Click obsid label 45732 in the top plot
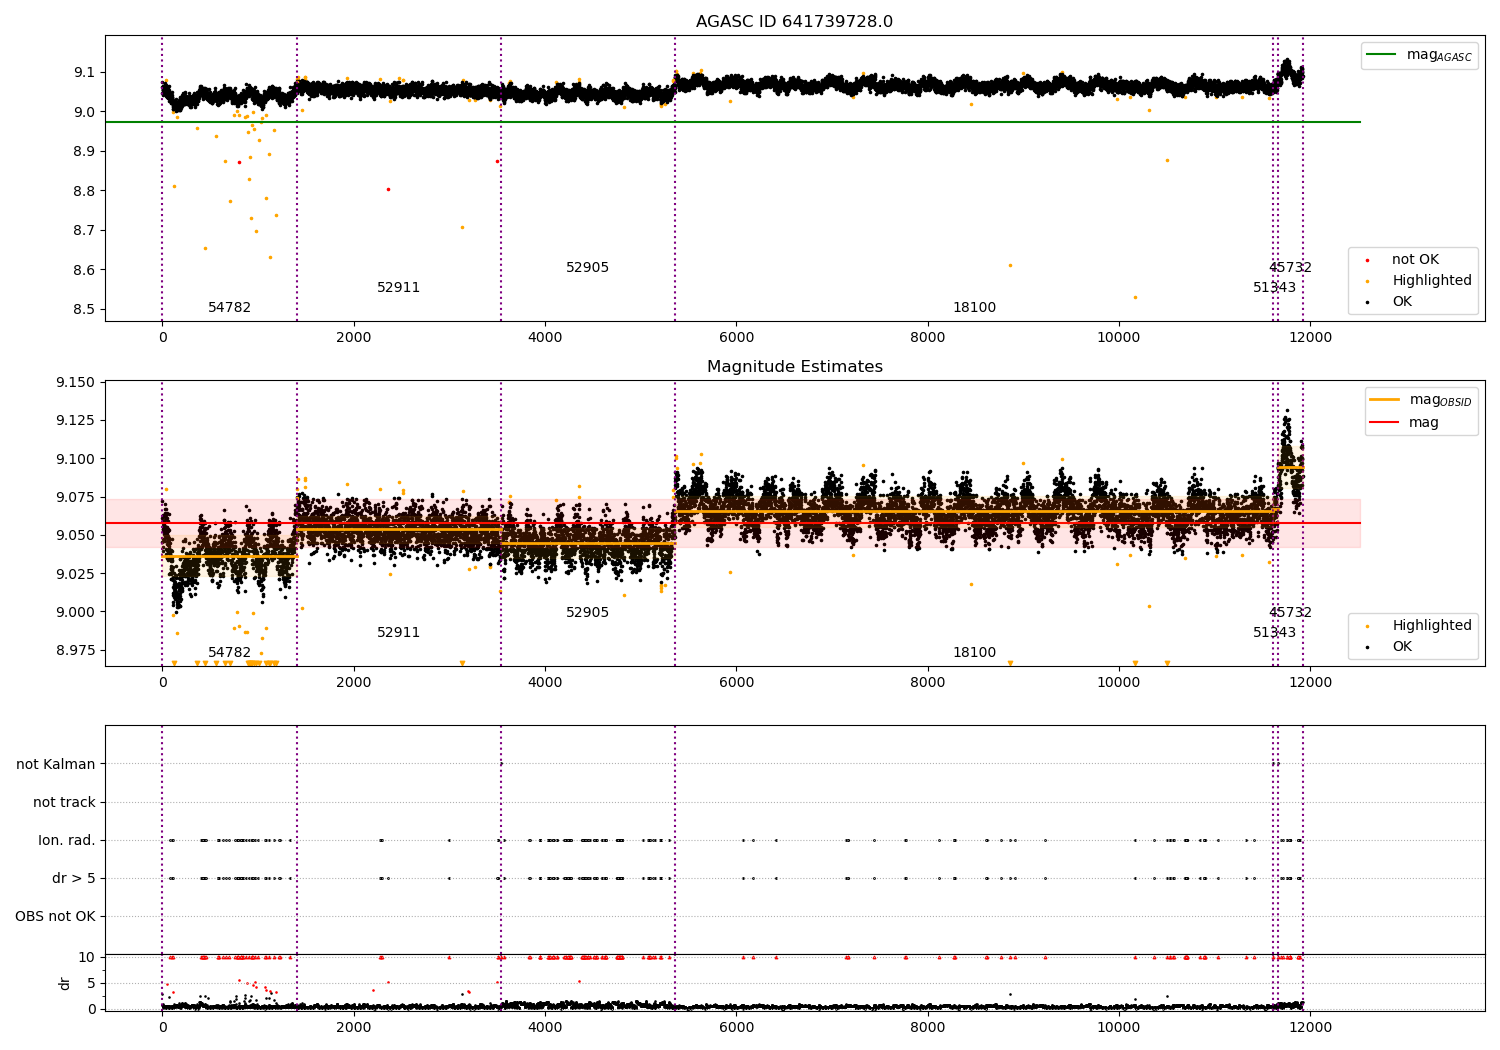The width and height of the screenshot is (1500, 1050). (1290, 268)
